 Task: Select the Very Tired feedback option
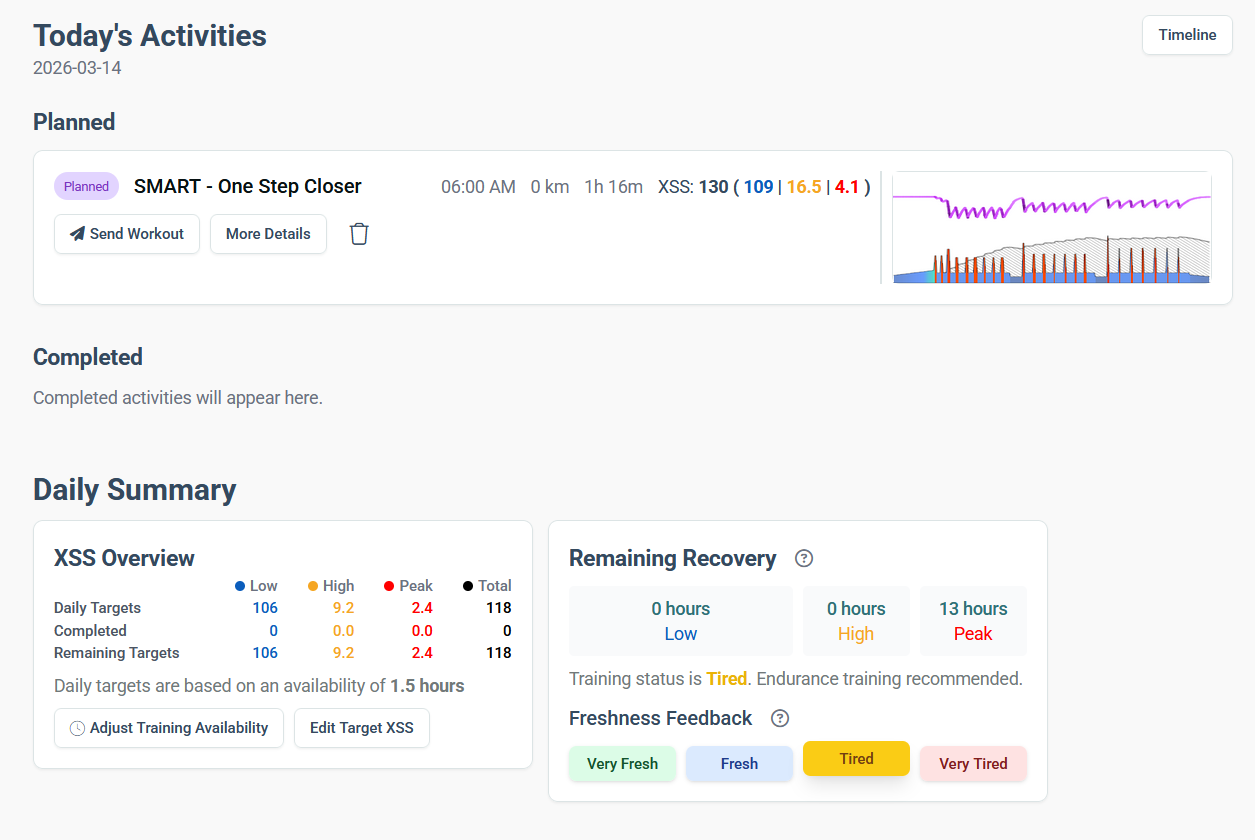click(973, 763)
